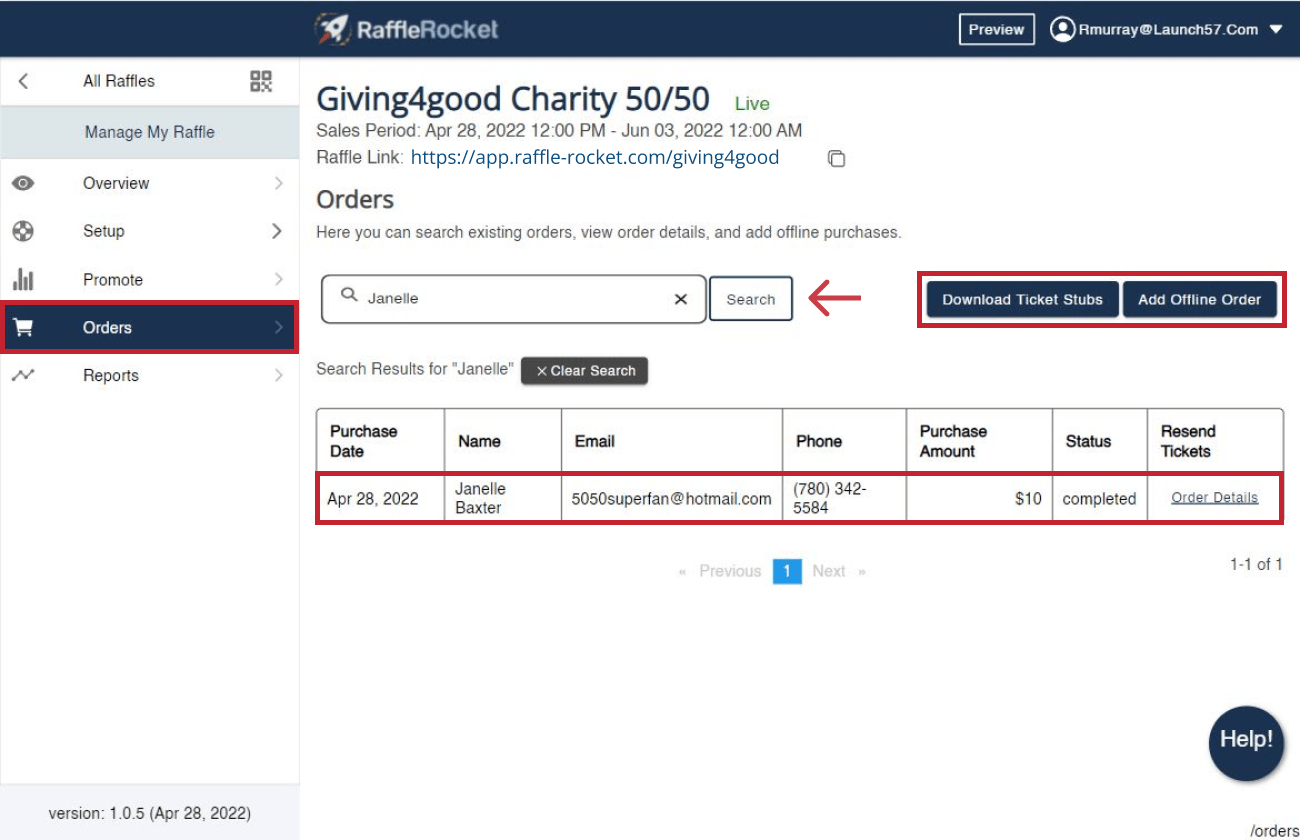Open the Overview menu item

150,183
